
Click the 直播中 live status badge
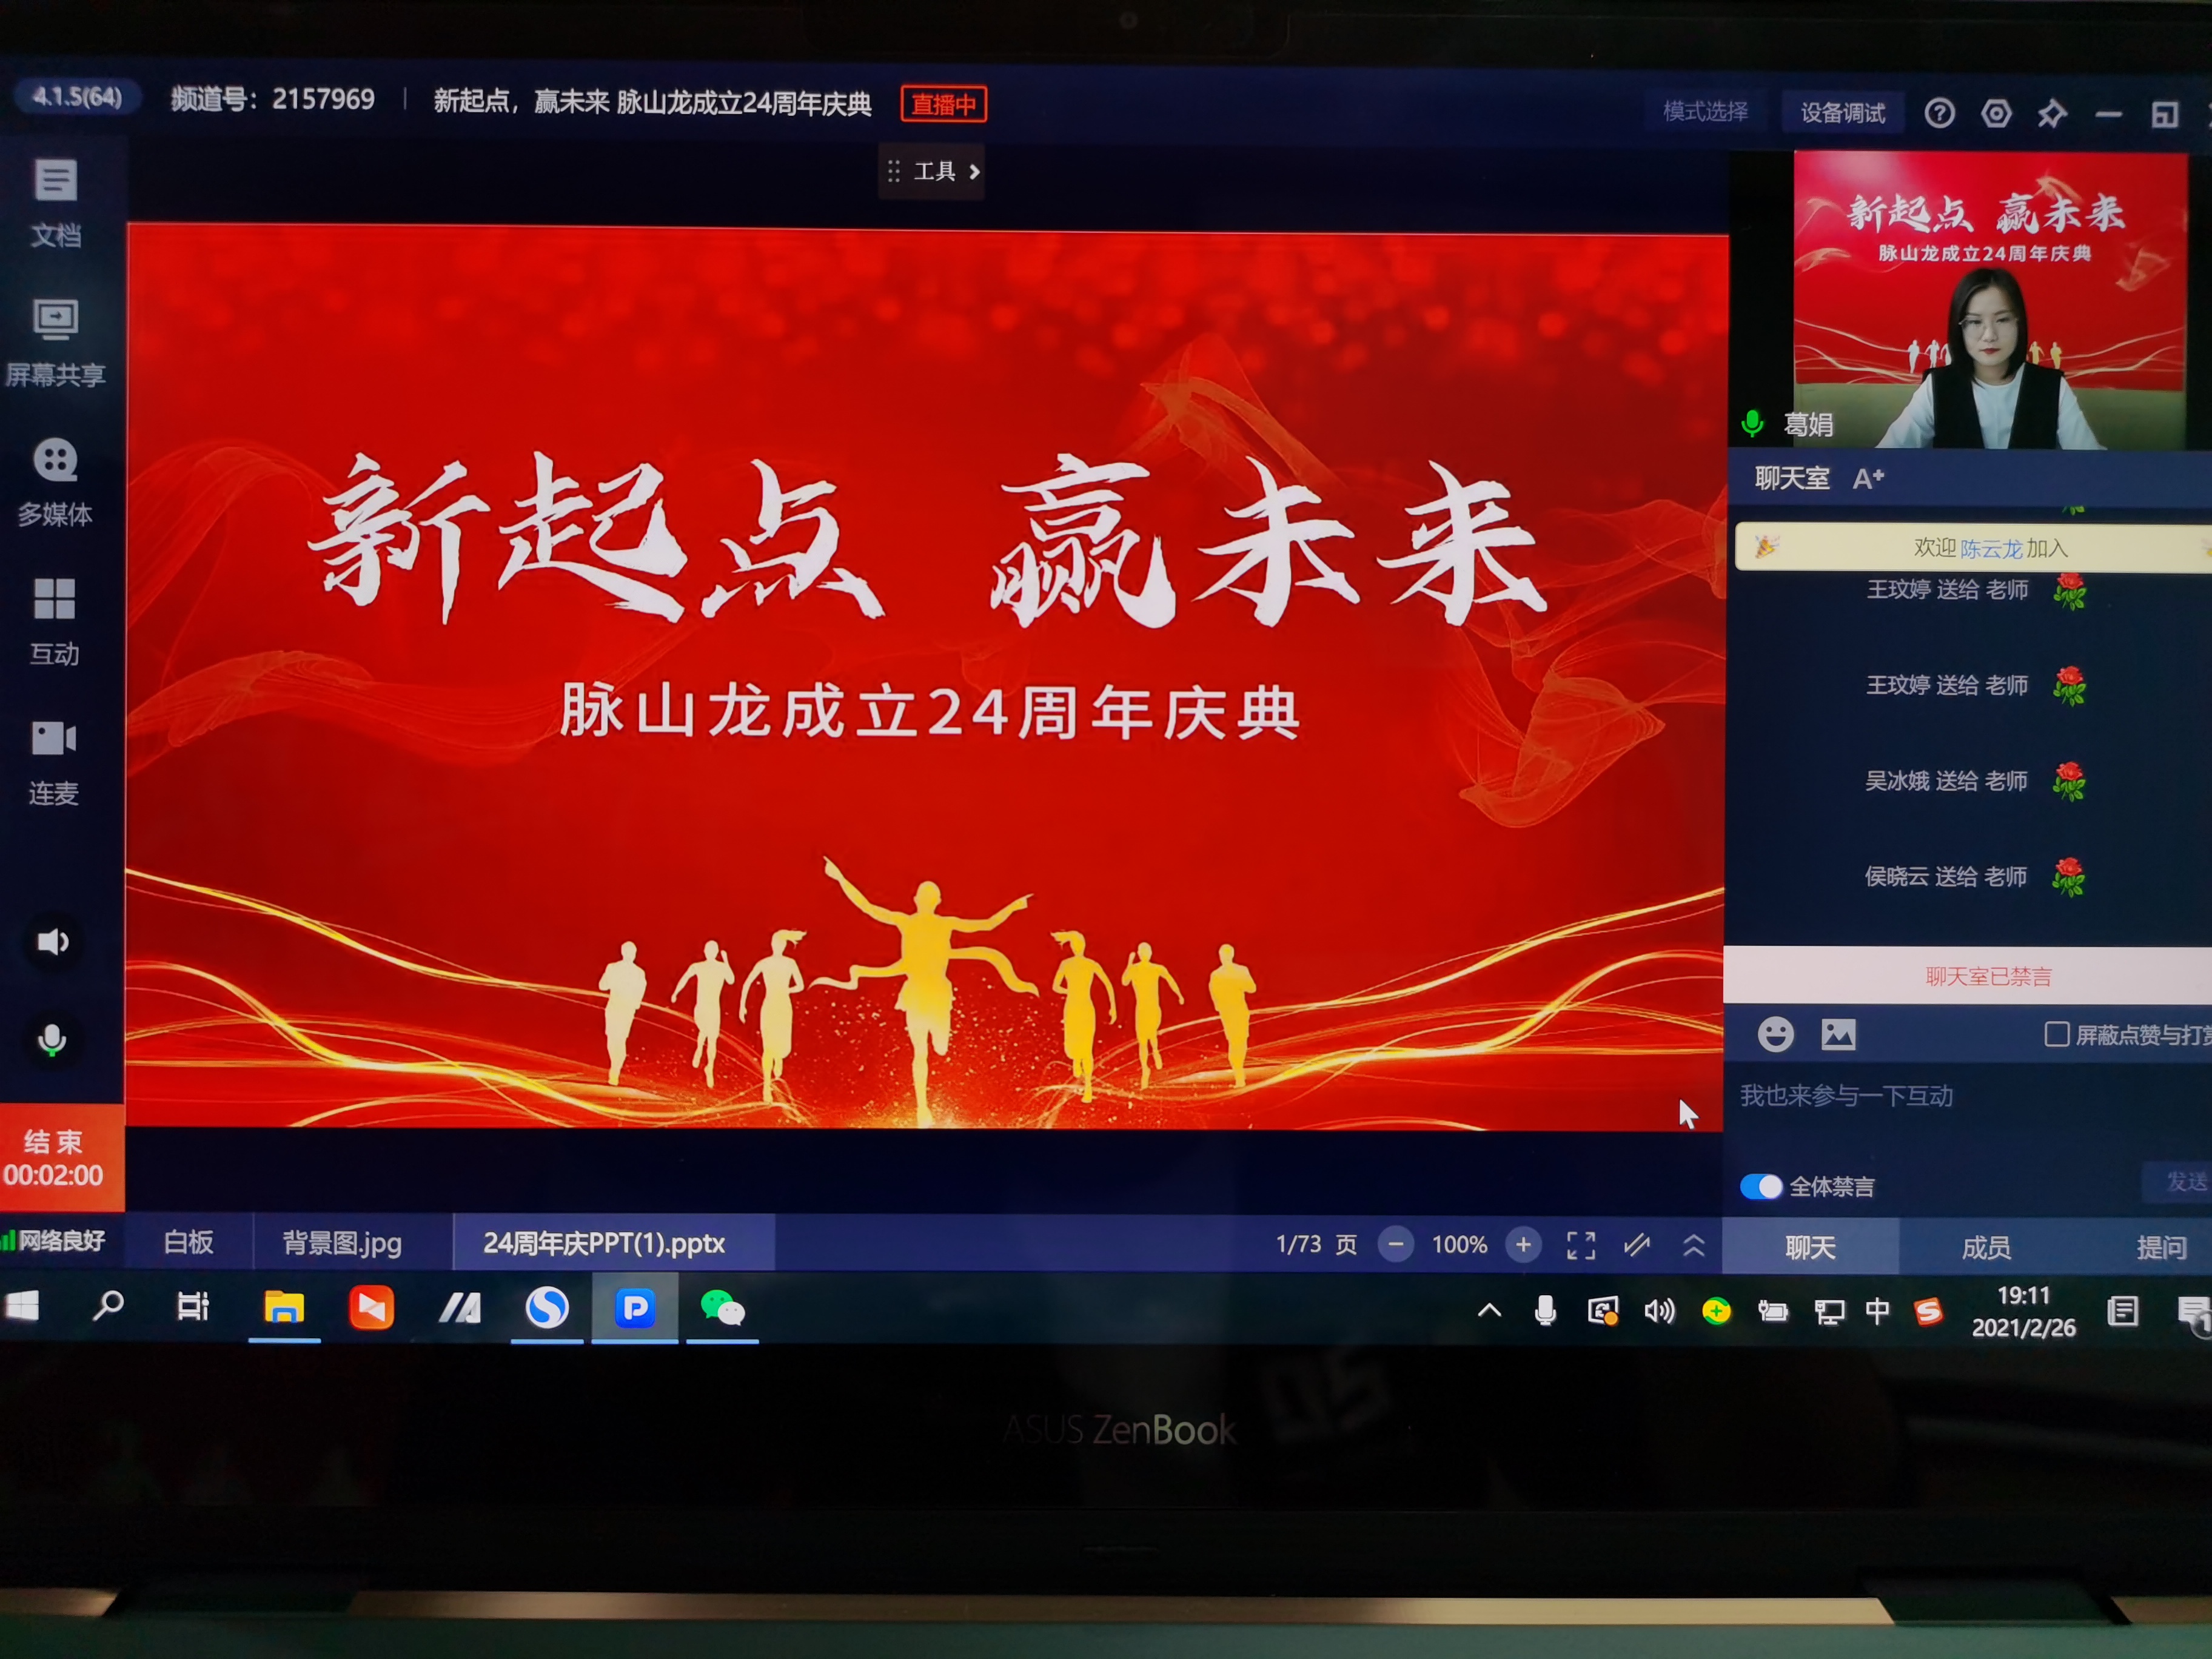[943, 104]
